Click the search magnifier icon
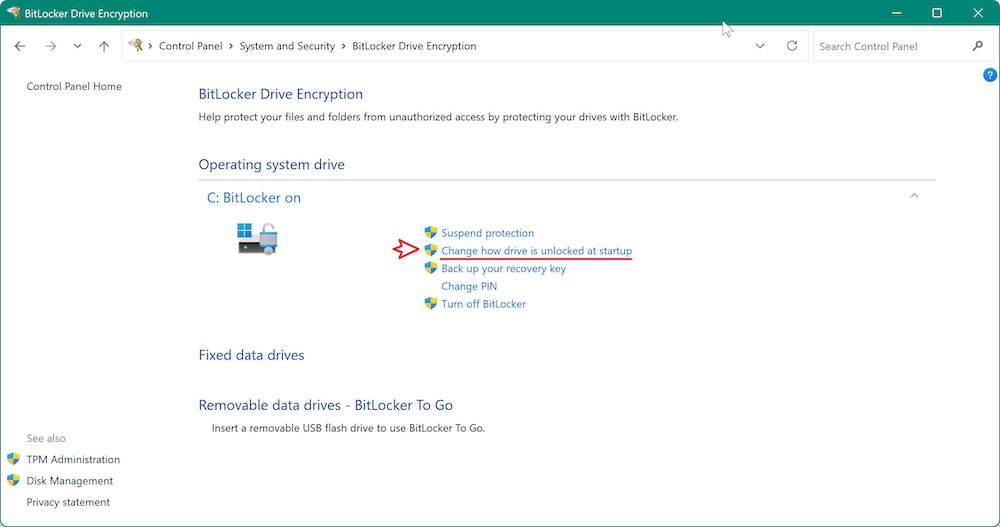This screenshot has width=1000, height=527. 978,46
